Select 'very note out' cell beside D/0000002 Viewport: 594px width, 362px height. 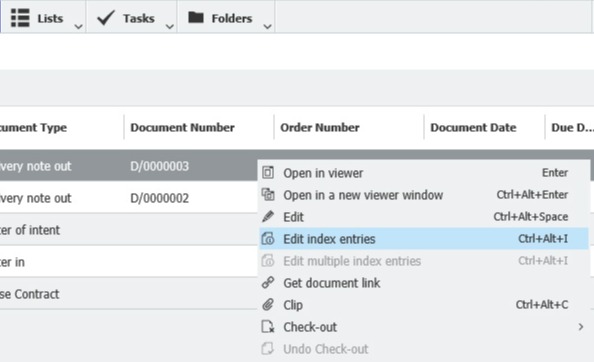[x=36, y=198]
